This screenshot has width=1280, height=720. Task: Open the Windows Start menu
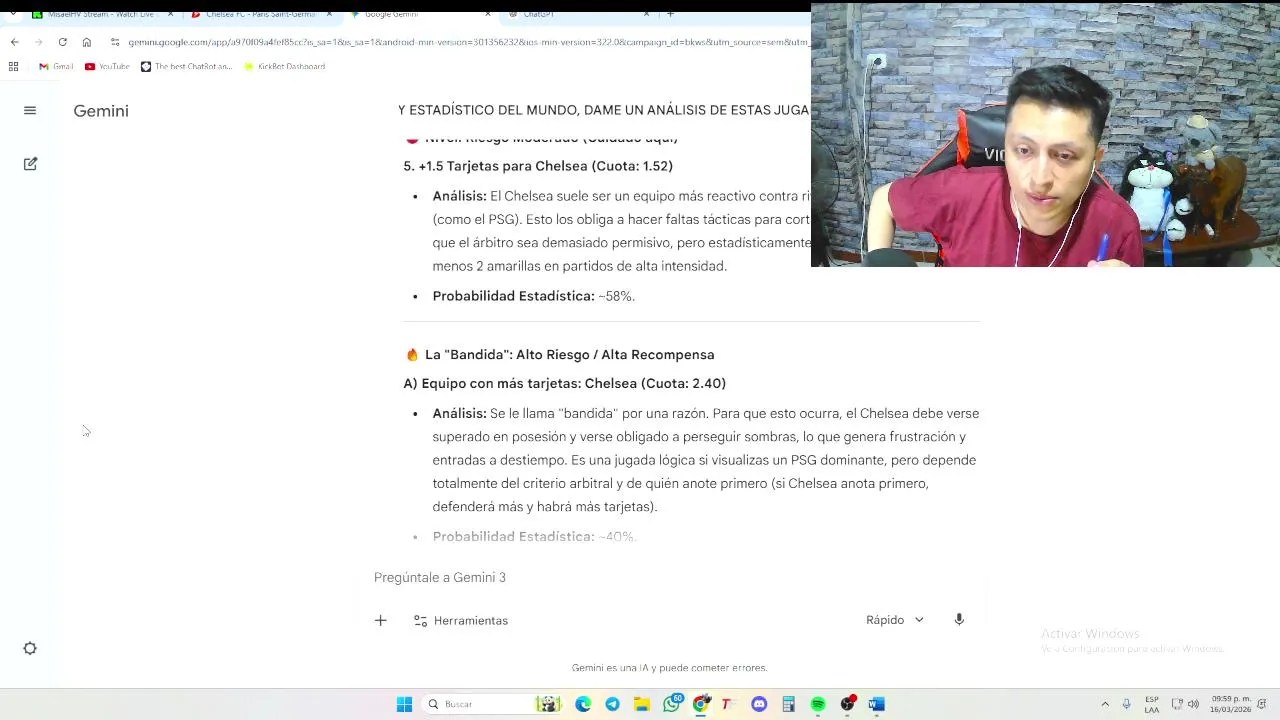click(404, 704)
